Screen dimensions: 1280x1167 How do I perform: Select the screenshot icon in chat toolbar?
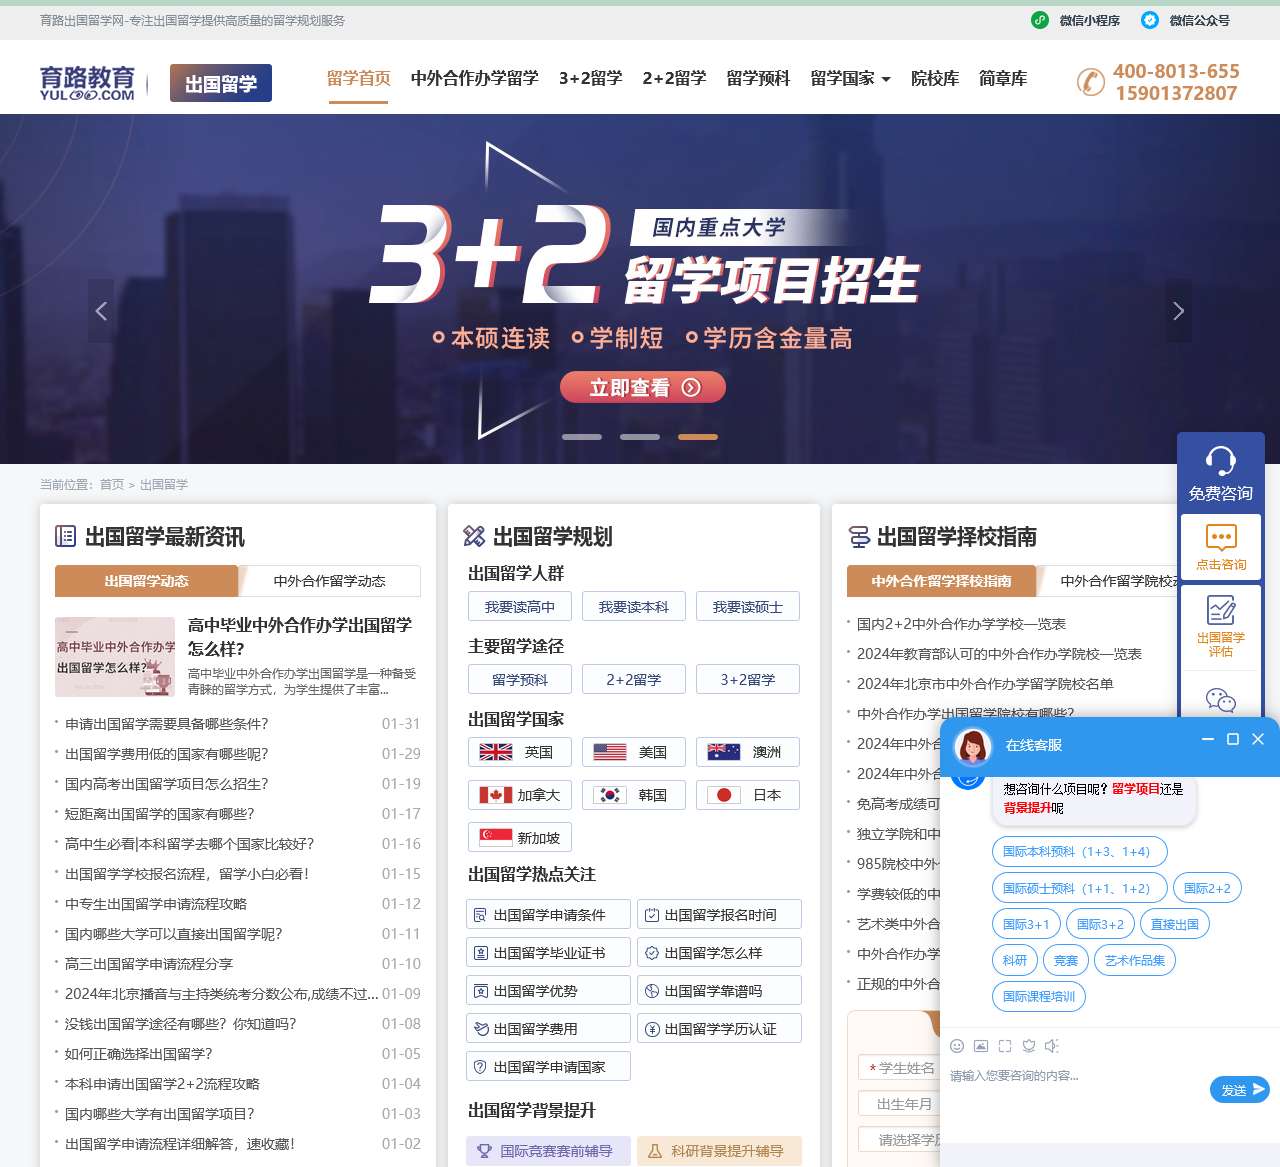1004,1046
